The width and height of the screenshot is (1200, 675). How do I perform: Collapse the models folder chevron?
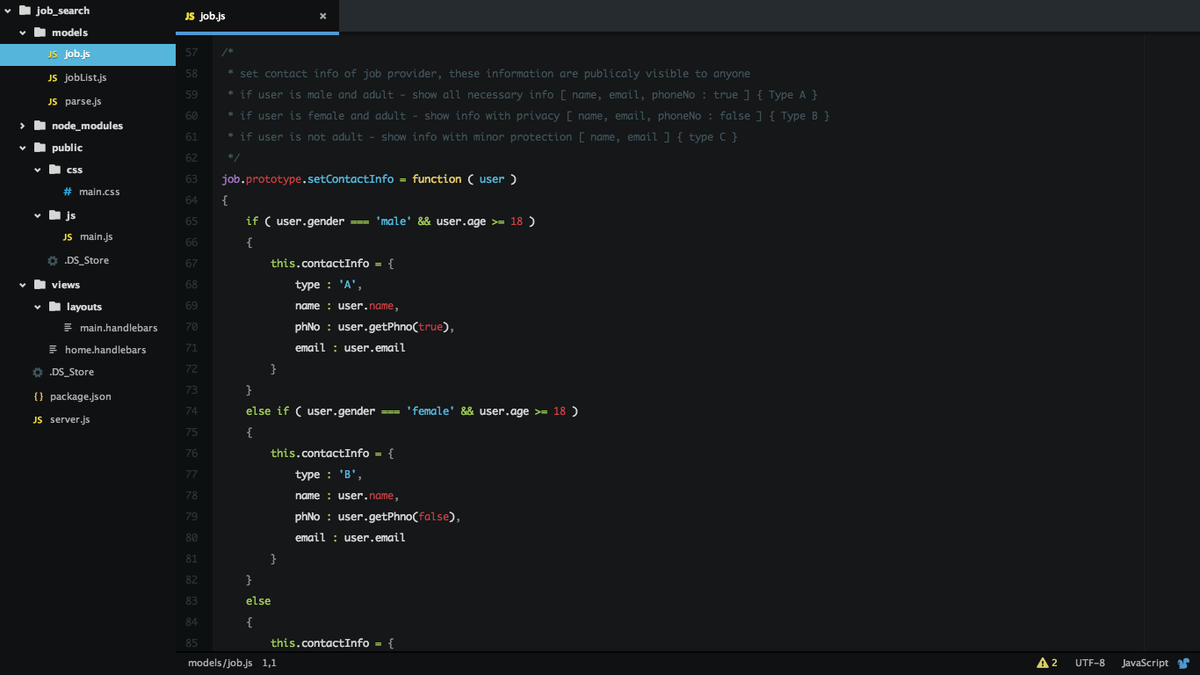tap(22, 33)
